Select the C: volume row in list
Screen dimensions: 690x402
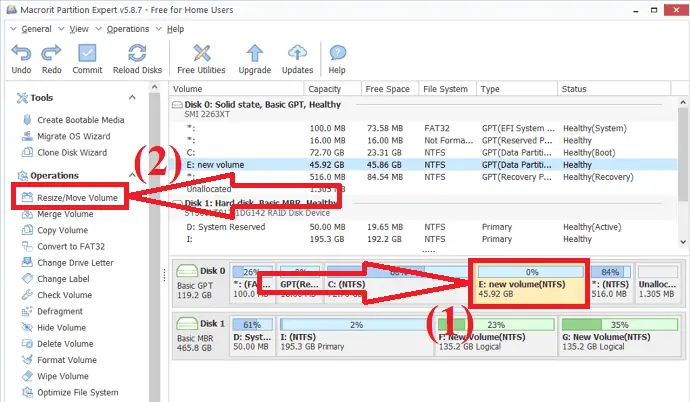[423, 153]
